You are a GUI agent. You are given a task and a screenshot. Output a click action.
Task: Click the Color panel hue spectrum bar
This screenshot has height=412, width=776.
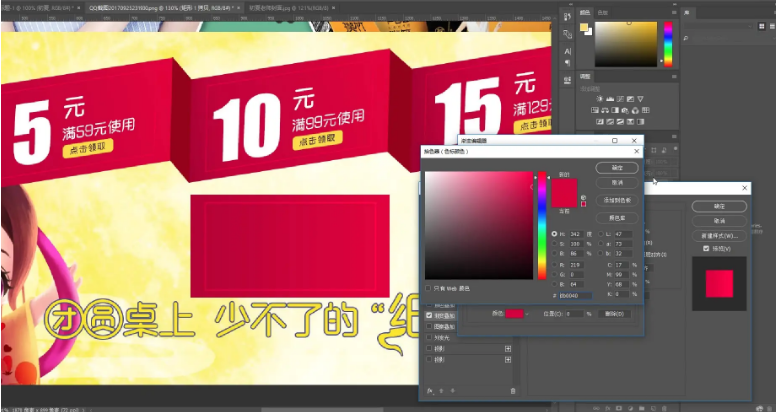tap(668, 44)
